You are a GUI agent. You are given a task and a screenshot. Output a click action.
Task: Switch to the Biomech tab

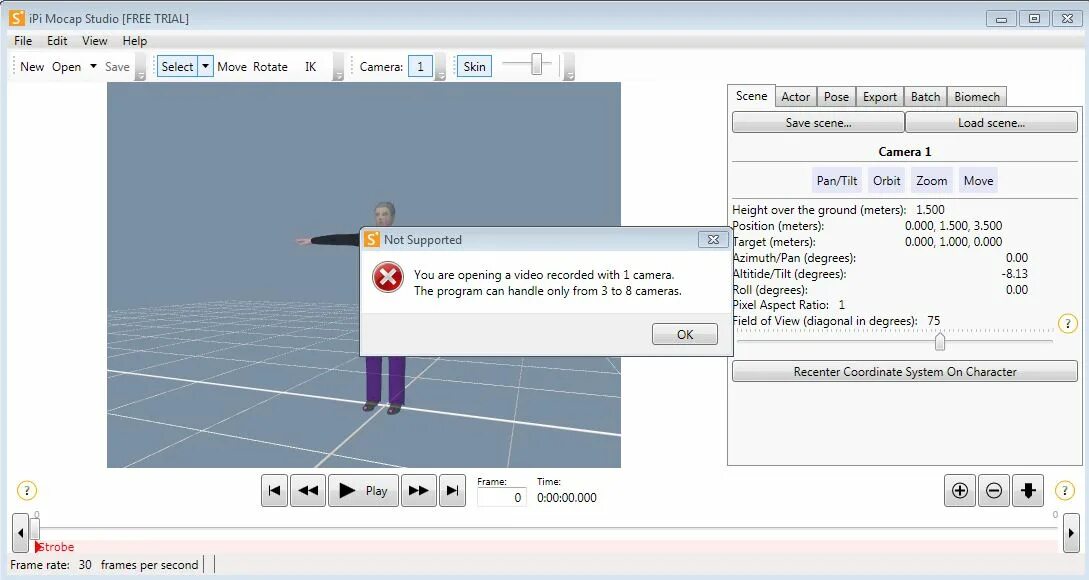pyautogui.click(x=976, y=97)
